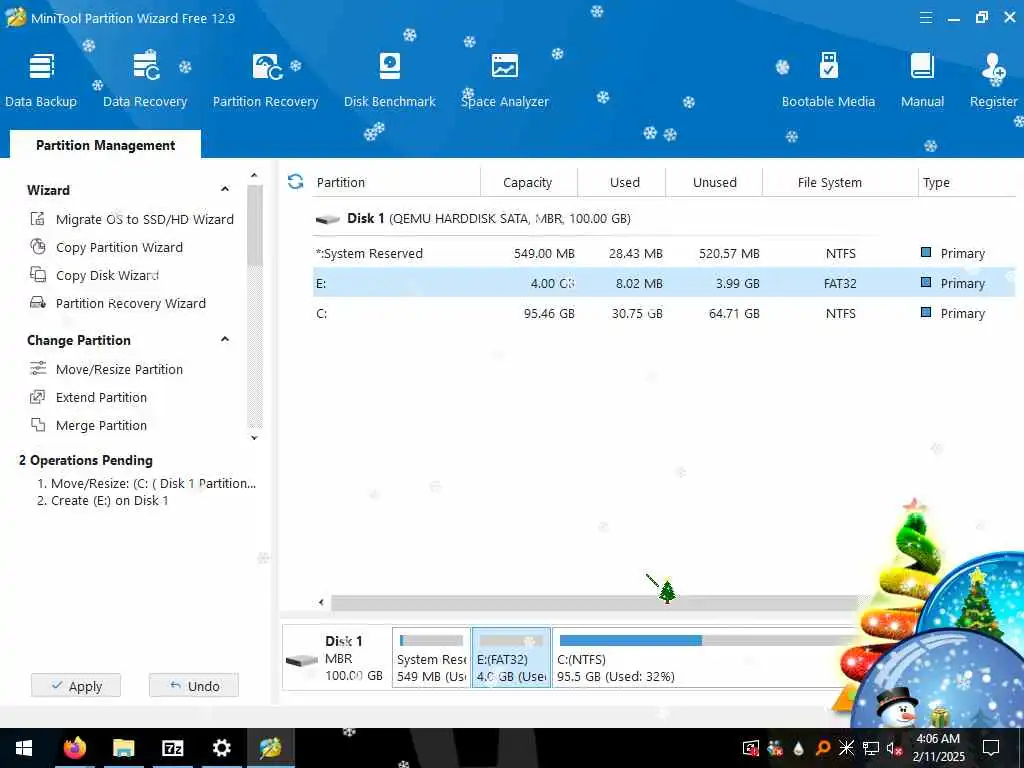Sort by the Partition column header
1024x768 pixels.
point(396,182)
